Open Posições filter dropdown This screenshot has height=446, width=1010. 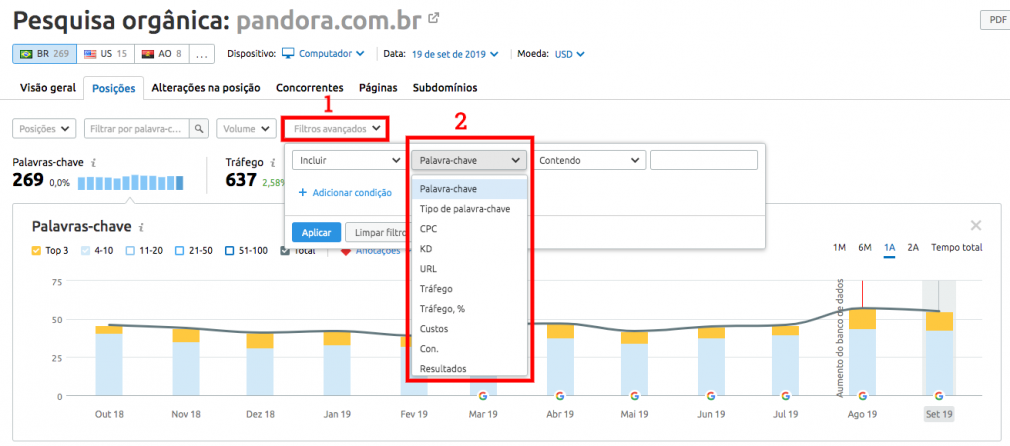(x=44, y=129)
